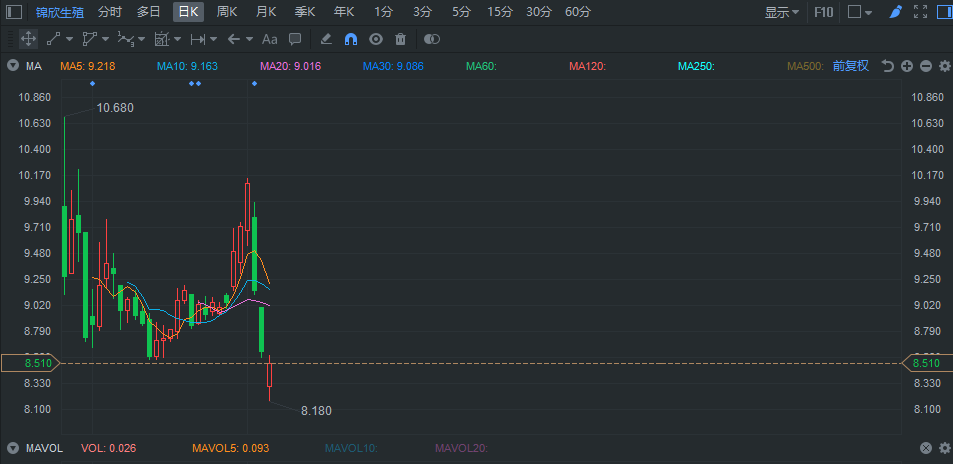The height and width of the screenshot is (464, 953).
Task: Zoom in chart with plus icon
Action: [x=907, y=66]
